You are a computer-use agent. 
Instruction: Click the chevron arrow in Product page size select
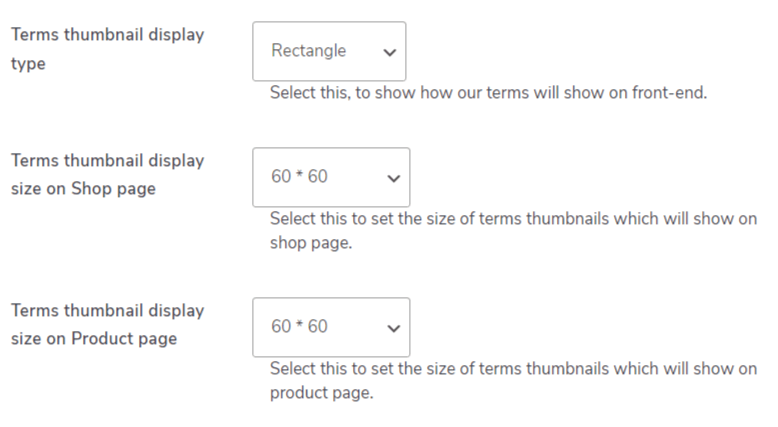coord(393,328)
